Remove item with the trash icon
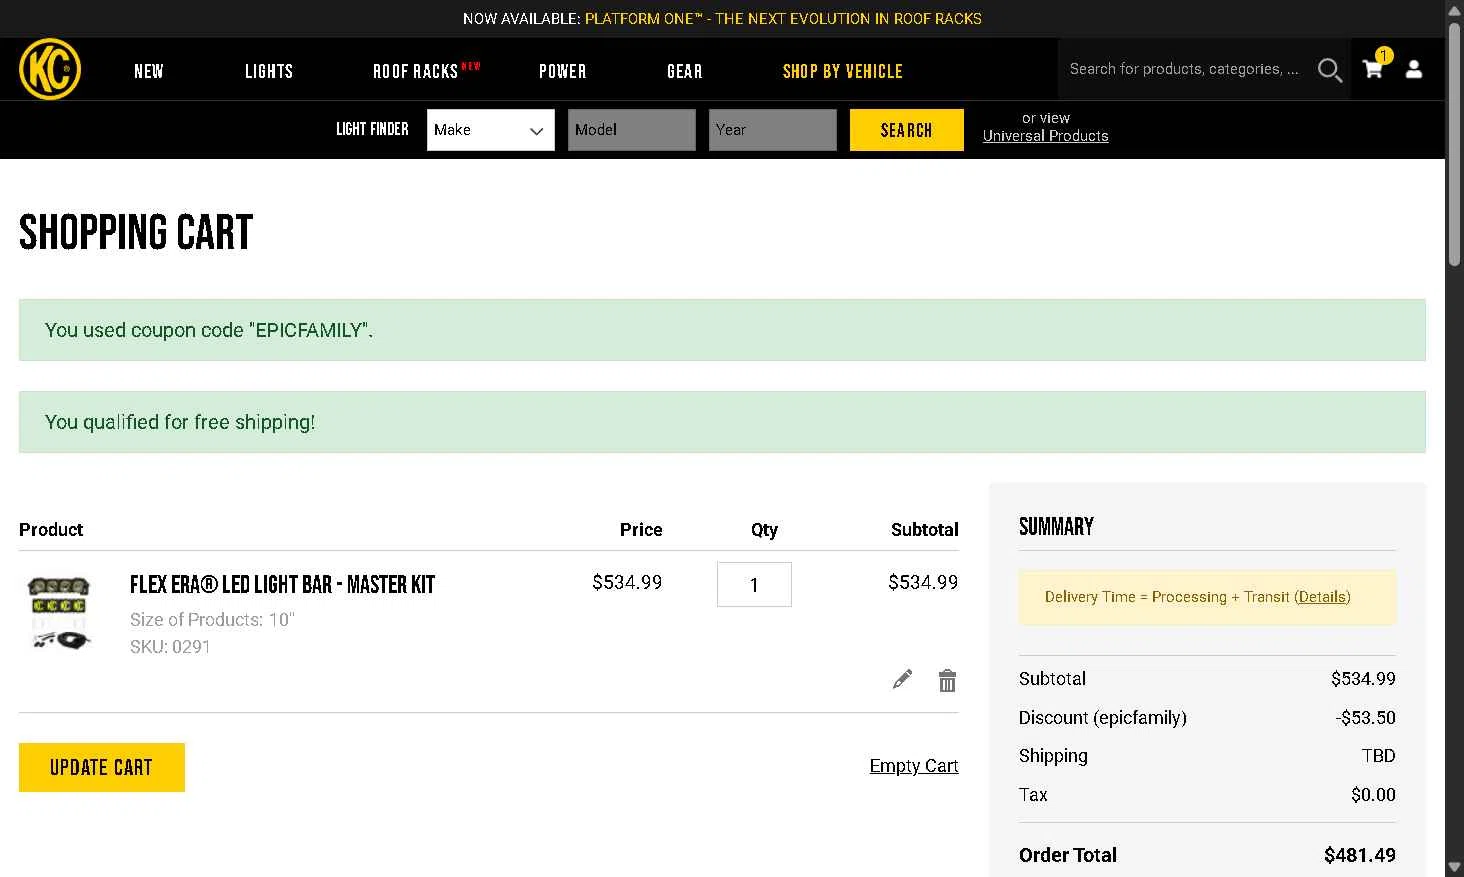Image resolution: width=1464 pixels, height=877 pixels. click(x=947, y=681)
